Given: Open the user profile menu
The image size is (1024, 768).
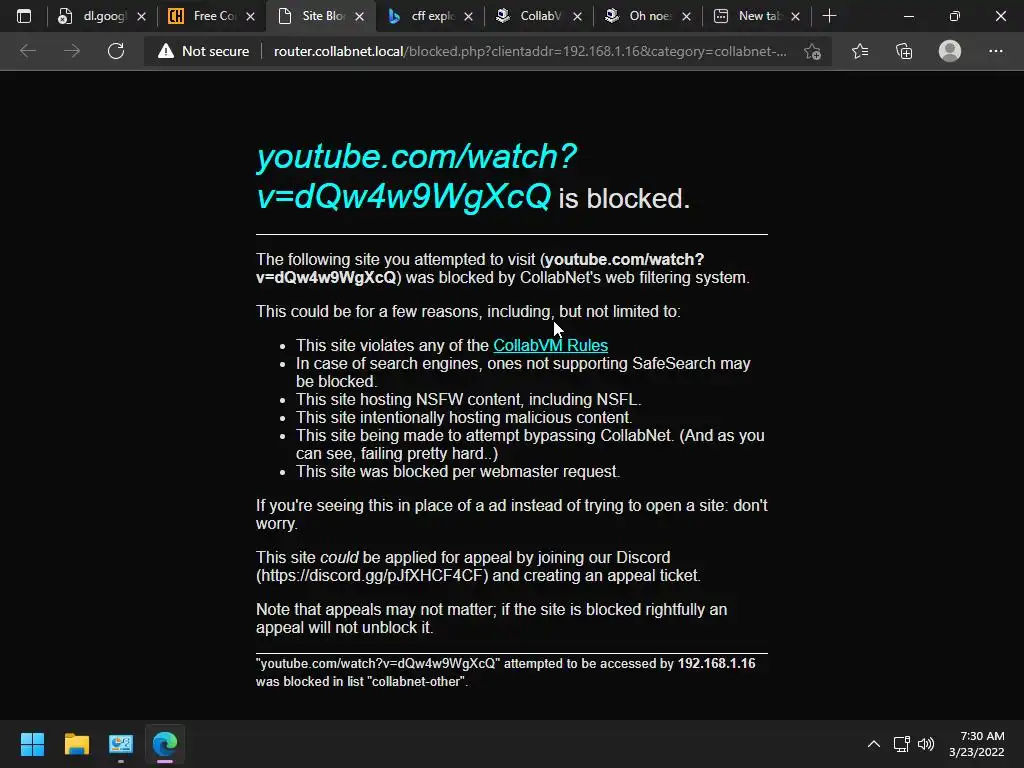Looking at the screenshot, I should (950, 51).
